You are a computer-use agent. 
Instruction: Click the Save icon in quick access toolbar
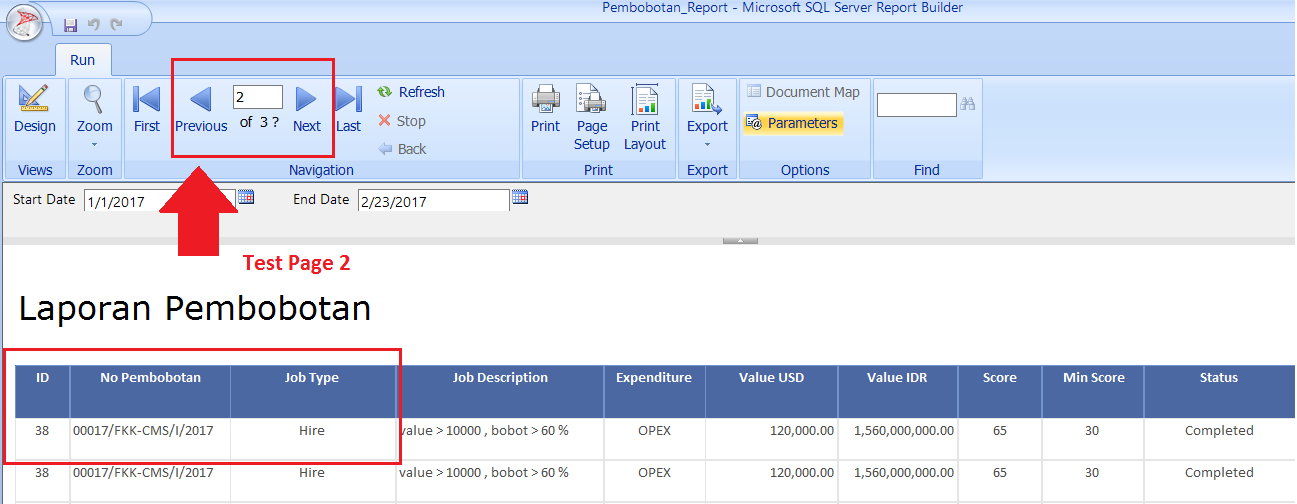[70, 23]
